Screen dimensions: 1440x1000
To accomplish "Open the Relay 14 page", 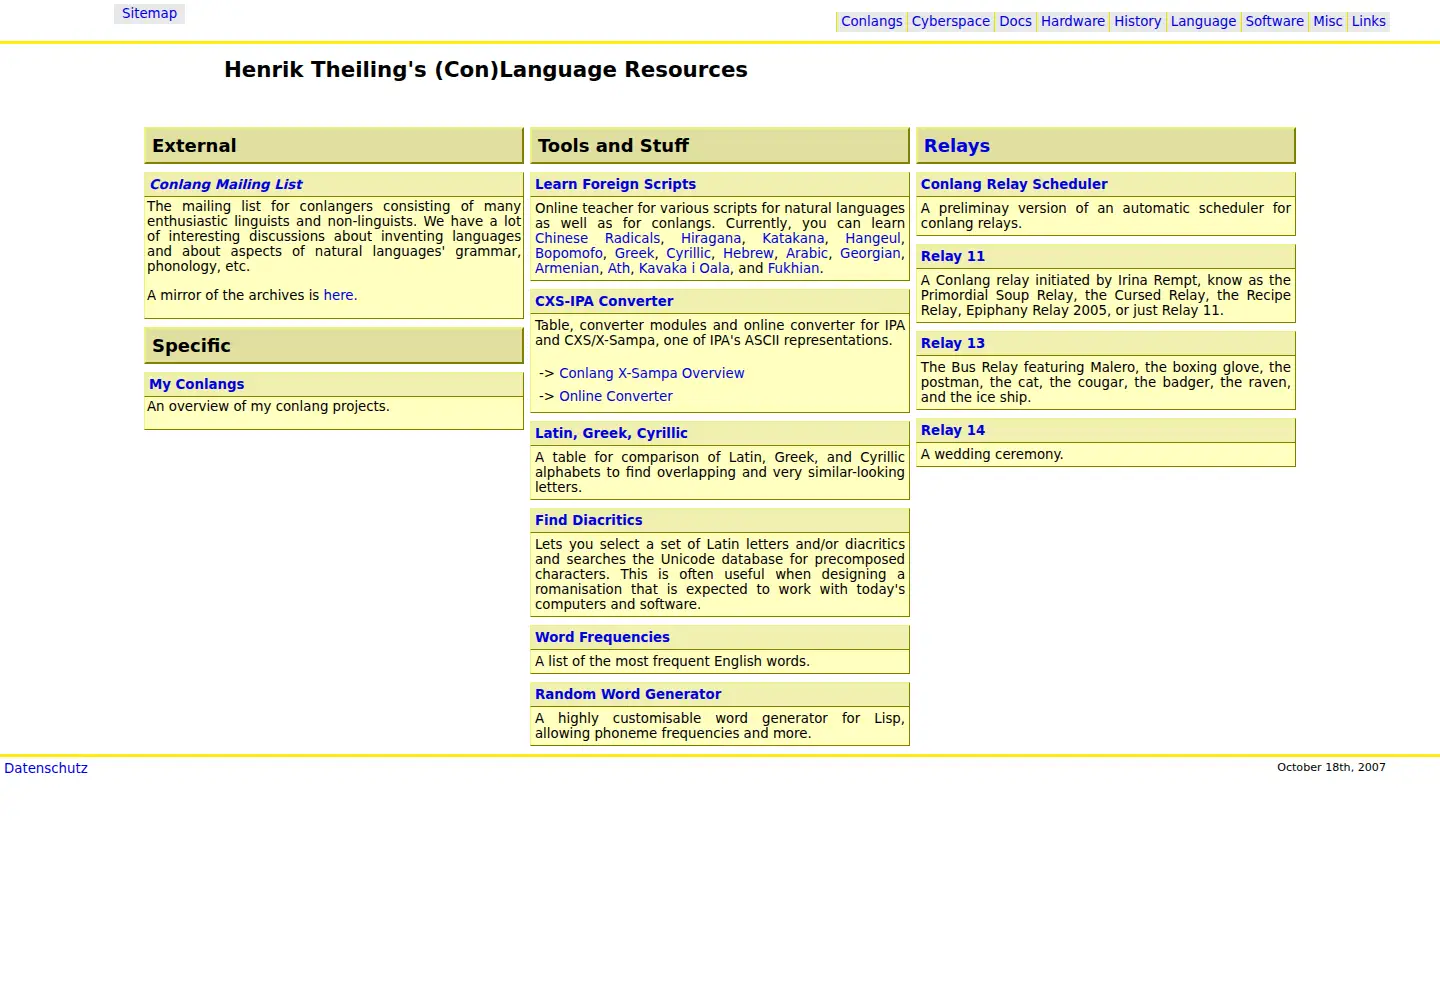I will (x=953, y=430).
